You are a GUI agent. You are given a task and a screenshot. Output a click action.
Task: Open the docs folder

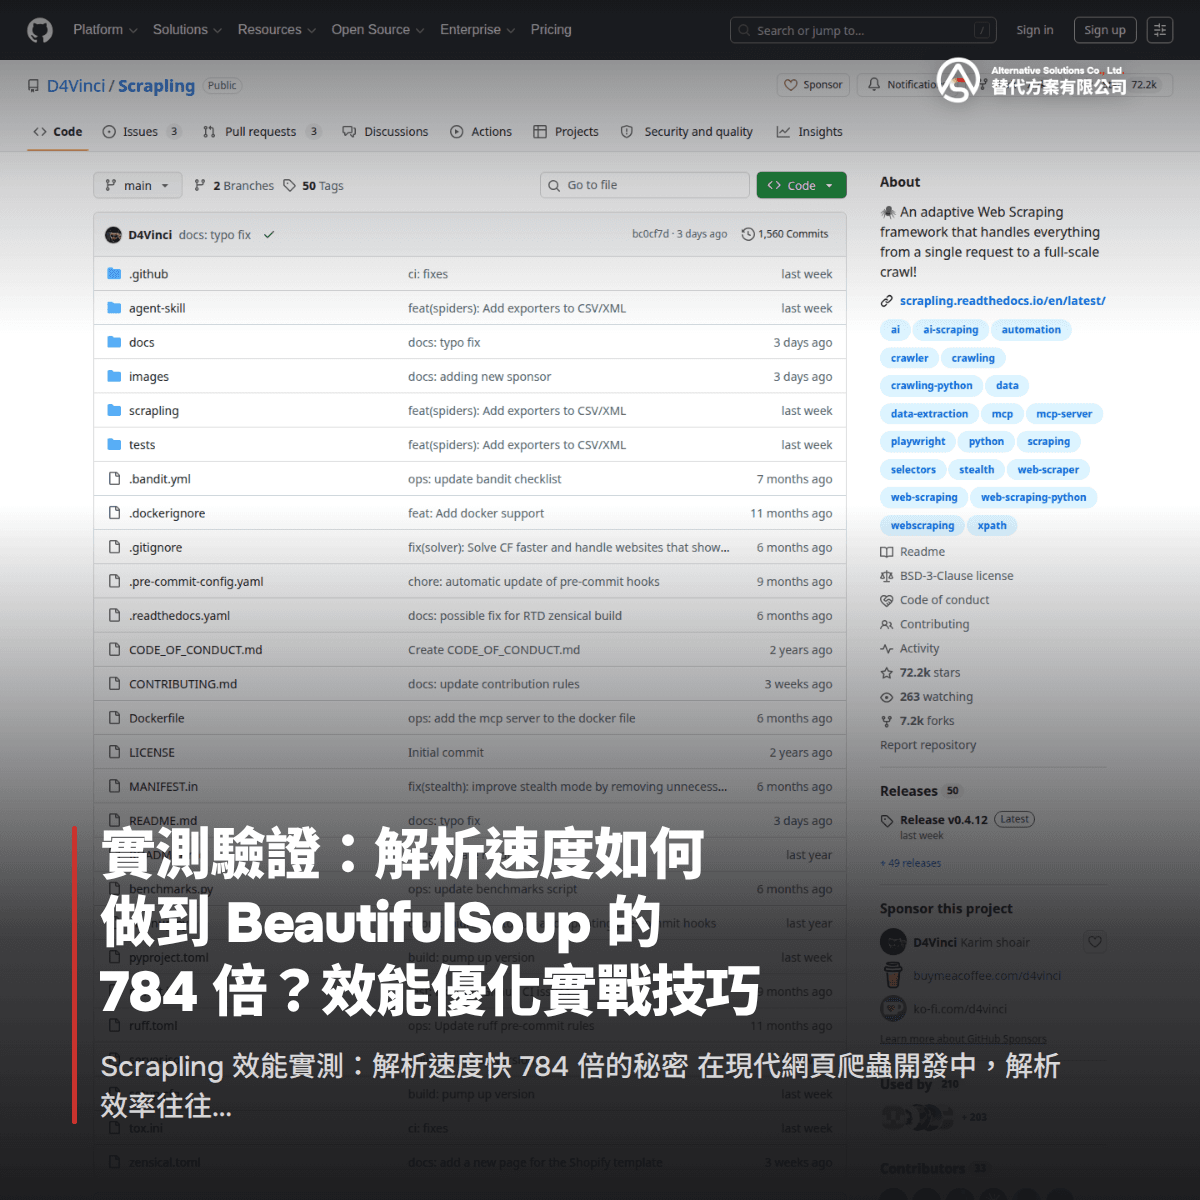point(142,342)
